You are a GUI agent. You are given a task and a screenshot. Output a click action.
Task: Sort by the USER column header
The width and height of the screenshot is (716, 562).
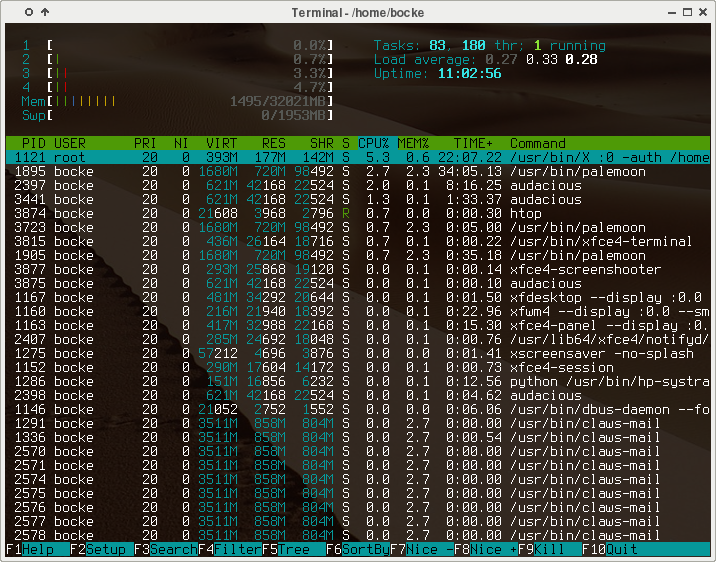click(x=70, y=143)
